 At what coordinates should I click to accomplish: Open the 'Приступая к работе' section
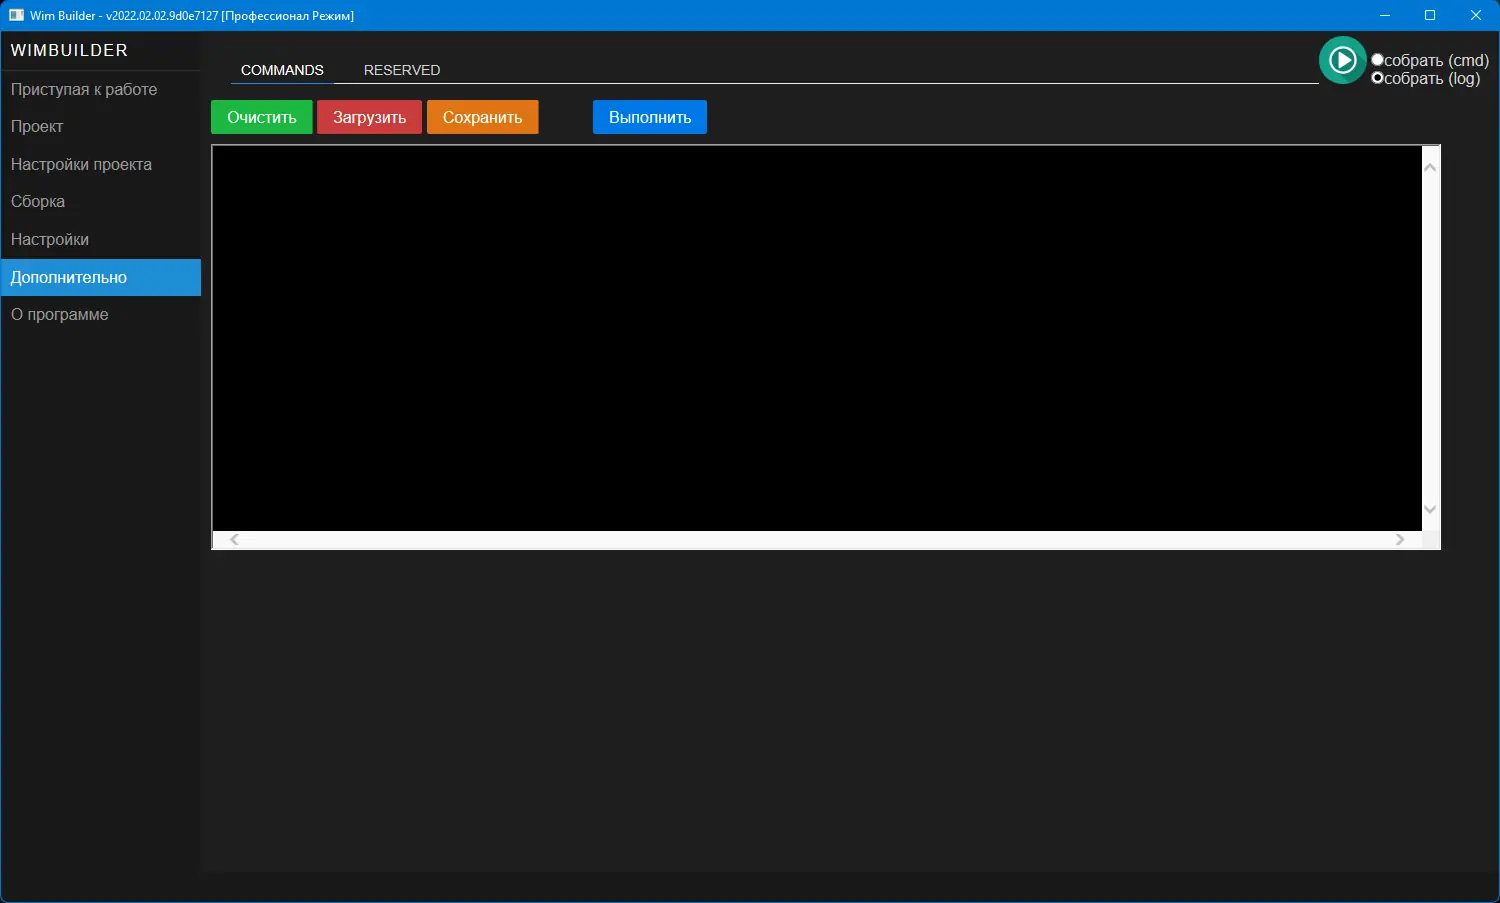85,89
